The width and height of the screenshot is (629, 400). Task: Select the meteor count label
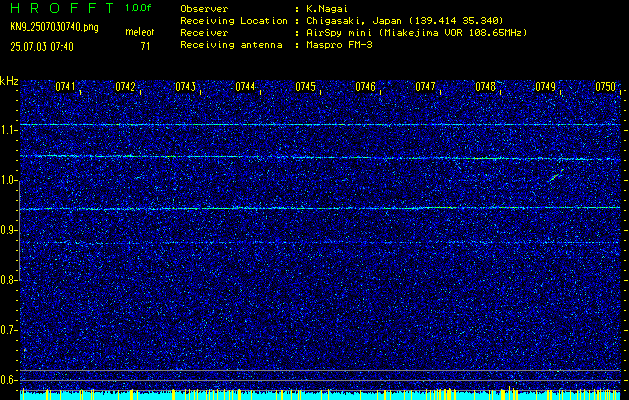click(140, 32)
